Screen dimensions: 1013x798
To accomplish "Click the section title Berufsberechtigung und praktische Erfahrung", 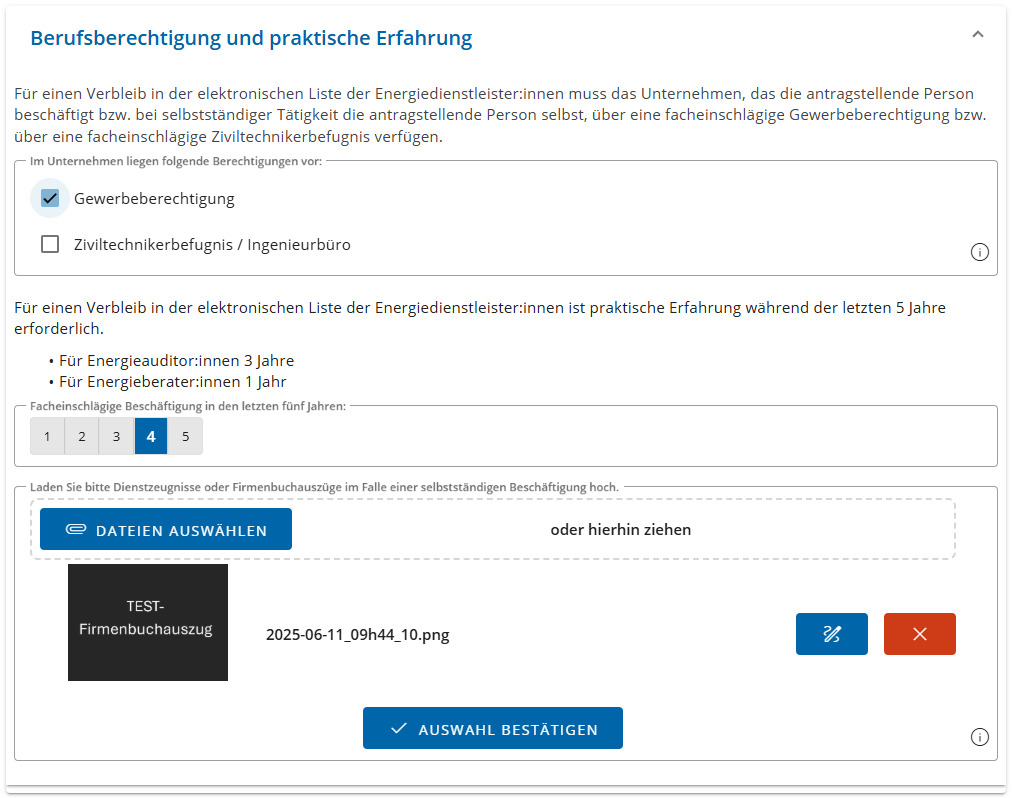I will click(251, 38).
